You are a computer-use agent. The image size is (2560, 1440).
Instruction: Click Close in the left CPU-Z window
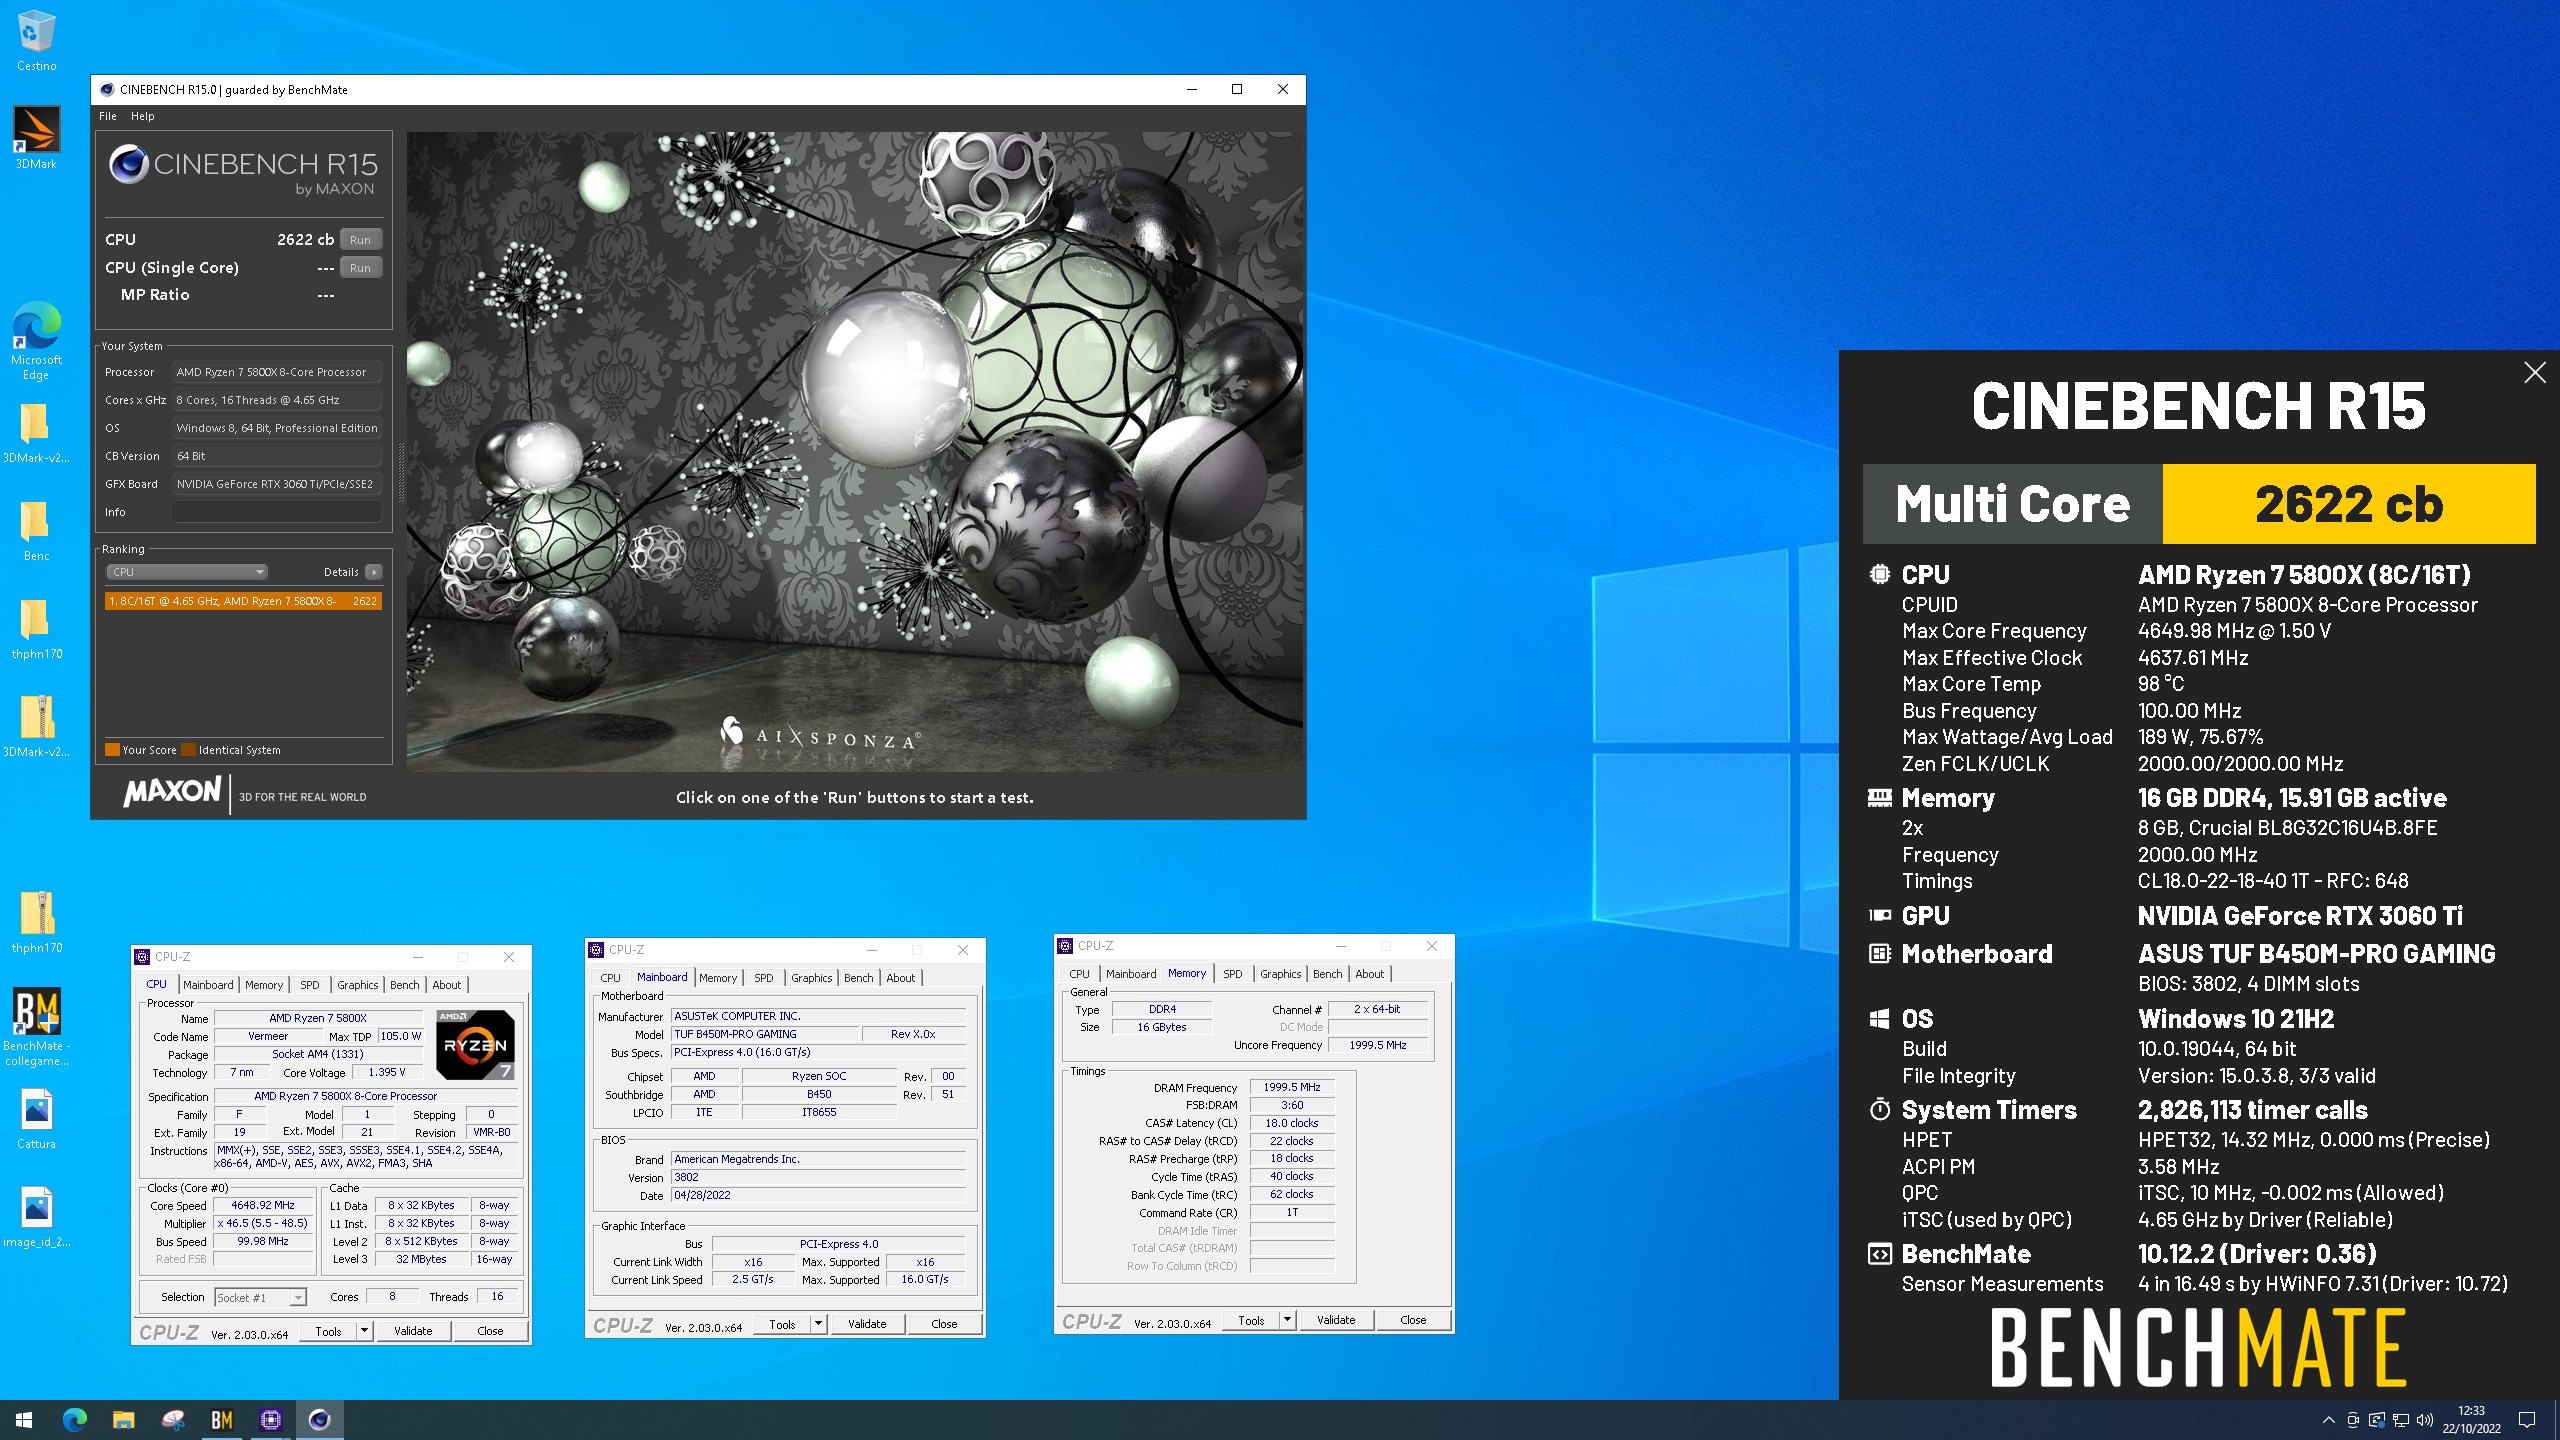(490, 1331)
